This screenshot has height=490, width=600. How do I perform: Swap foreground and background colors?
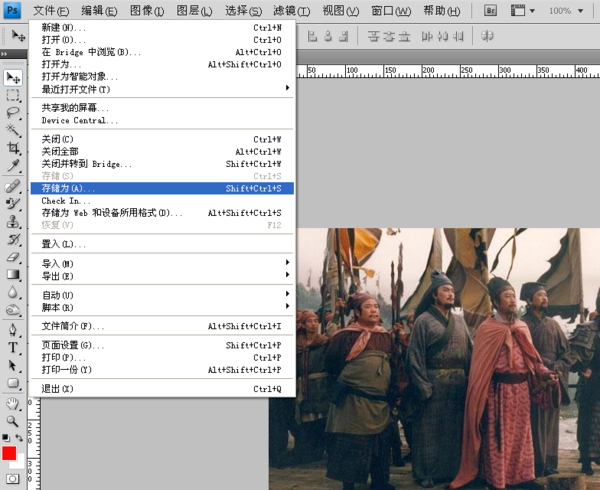(19, 437)
